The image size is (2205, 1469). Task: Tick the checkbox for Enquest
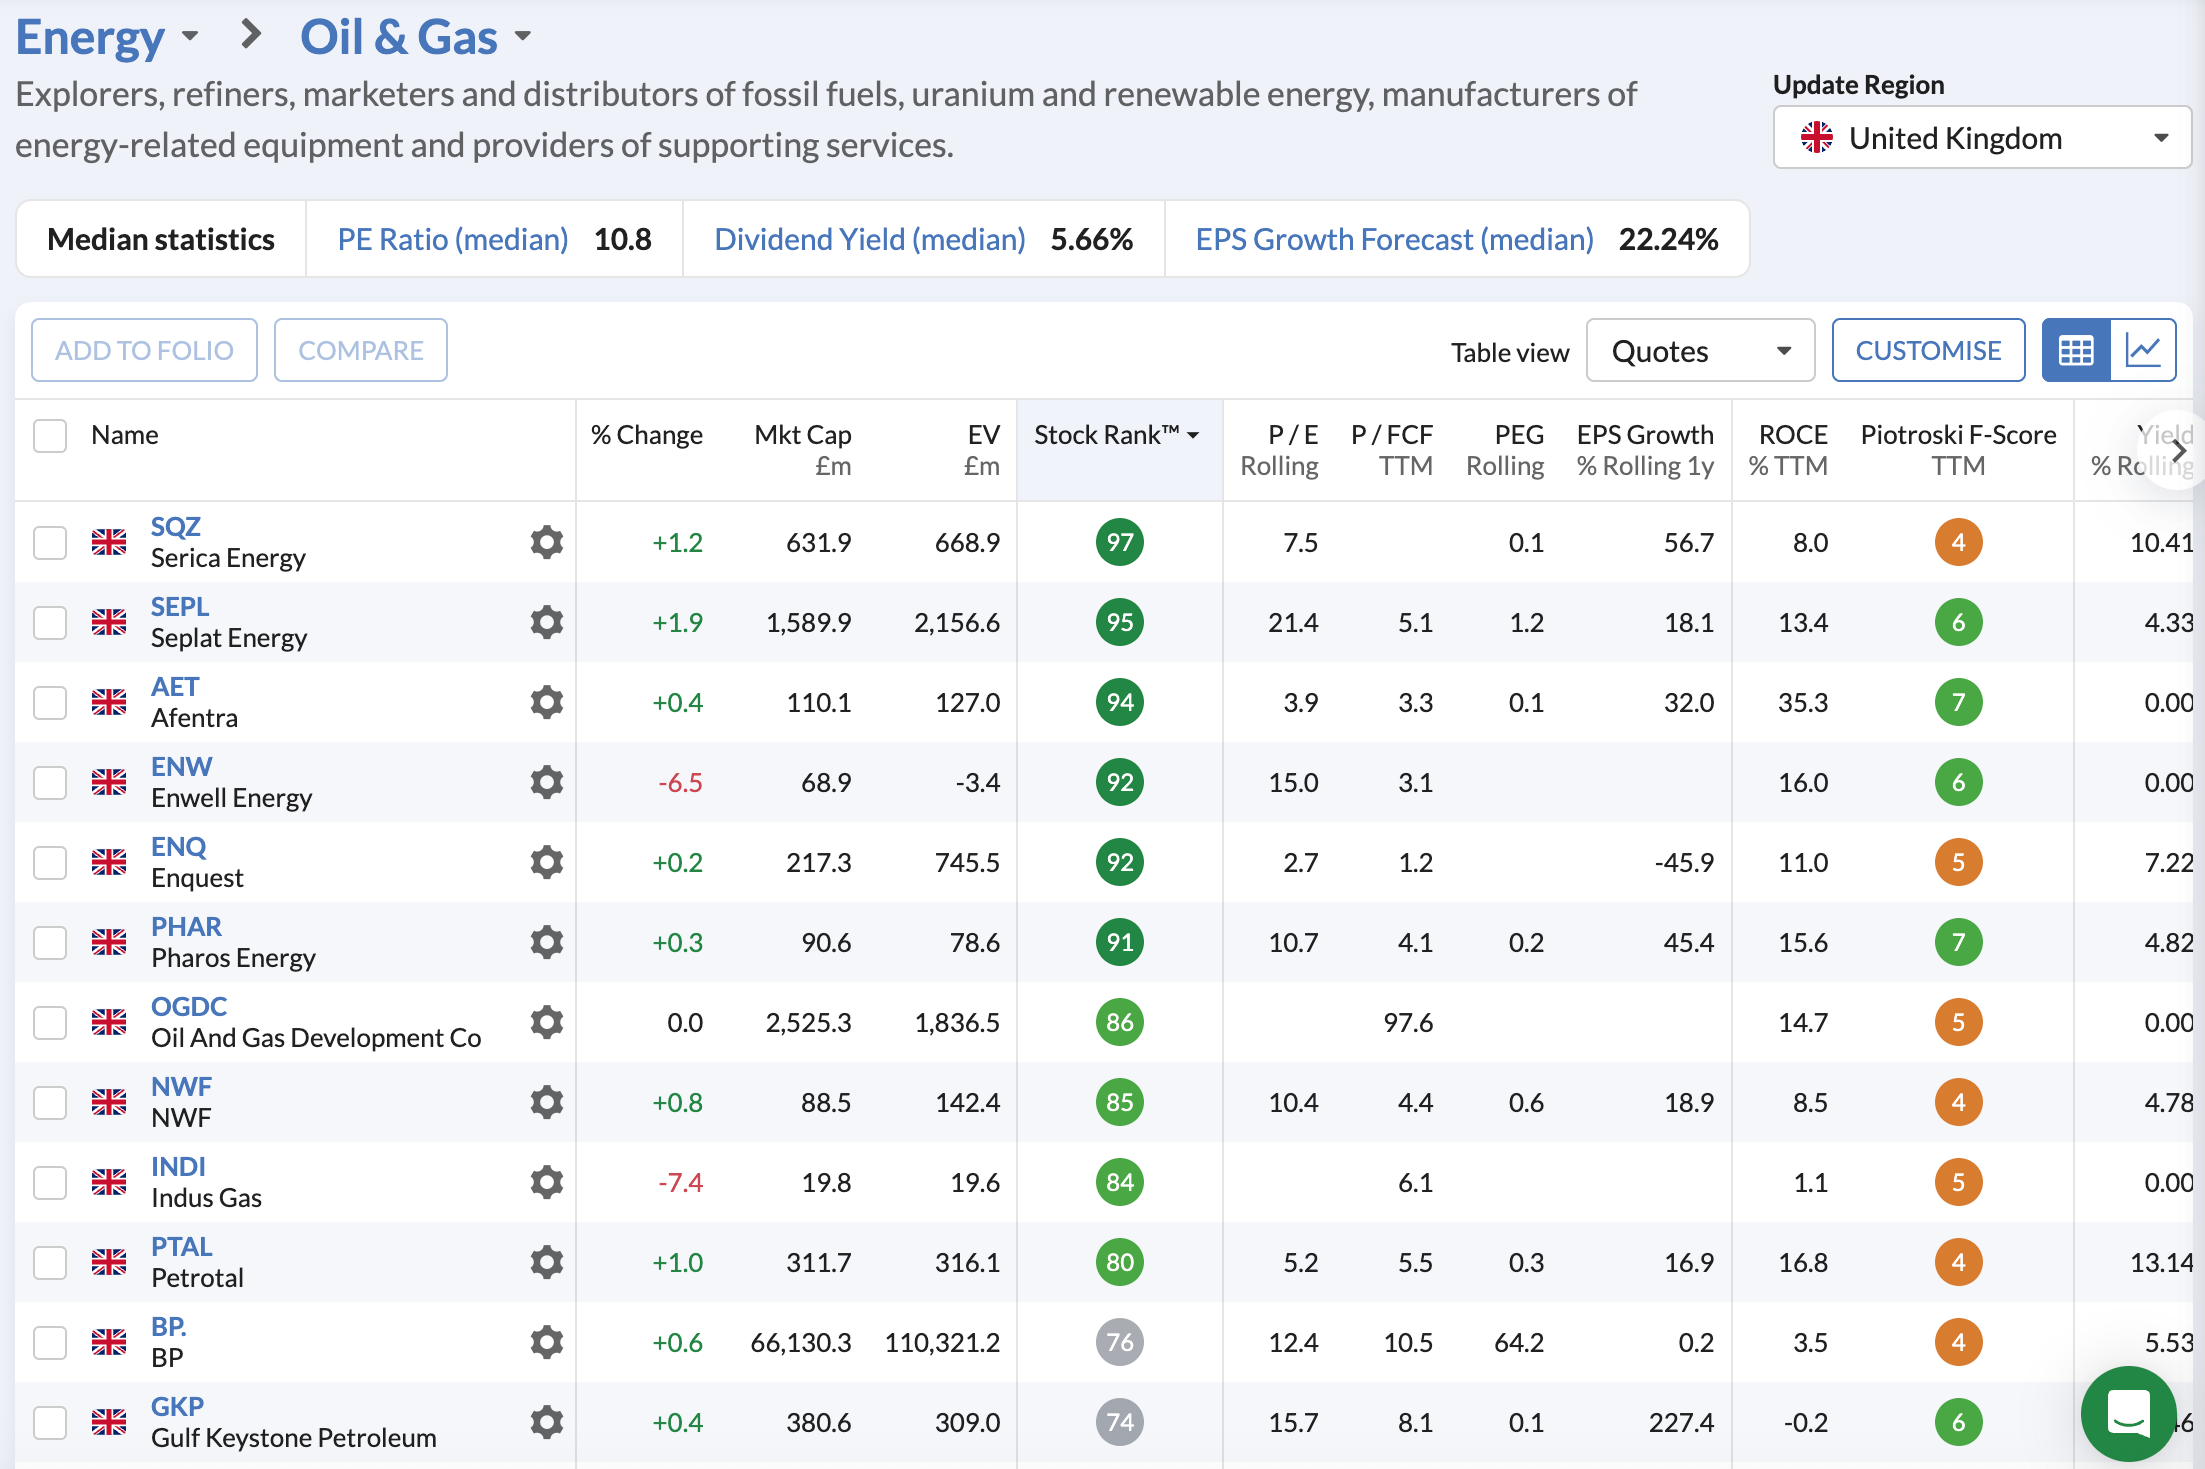pos(50,862)
